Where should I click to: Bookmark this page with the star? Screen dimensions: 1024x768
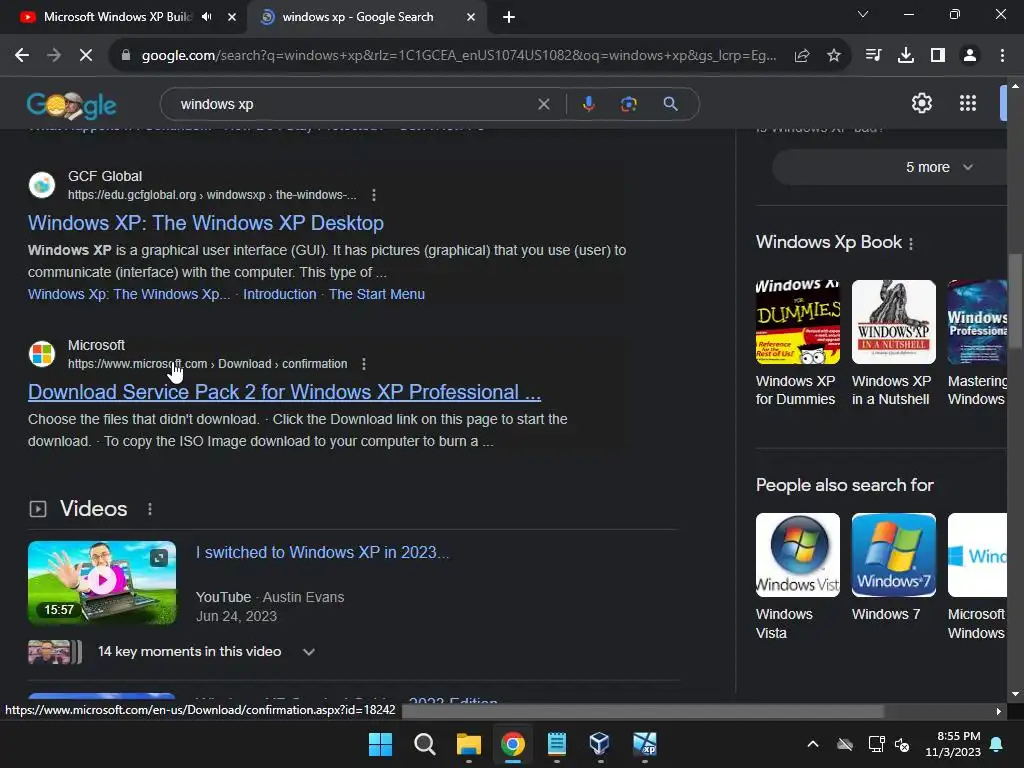tap(833, 56)
